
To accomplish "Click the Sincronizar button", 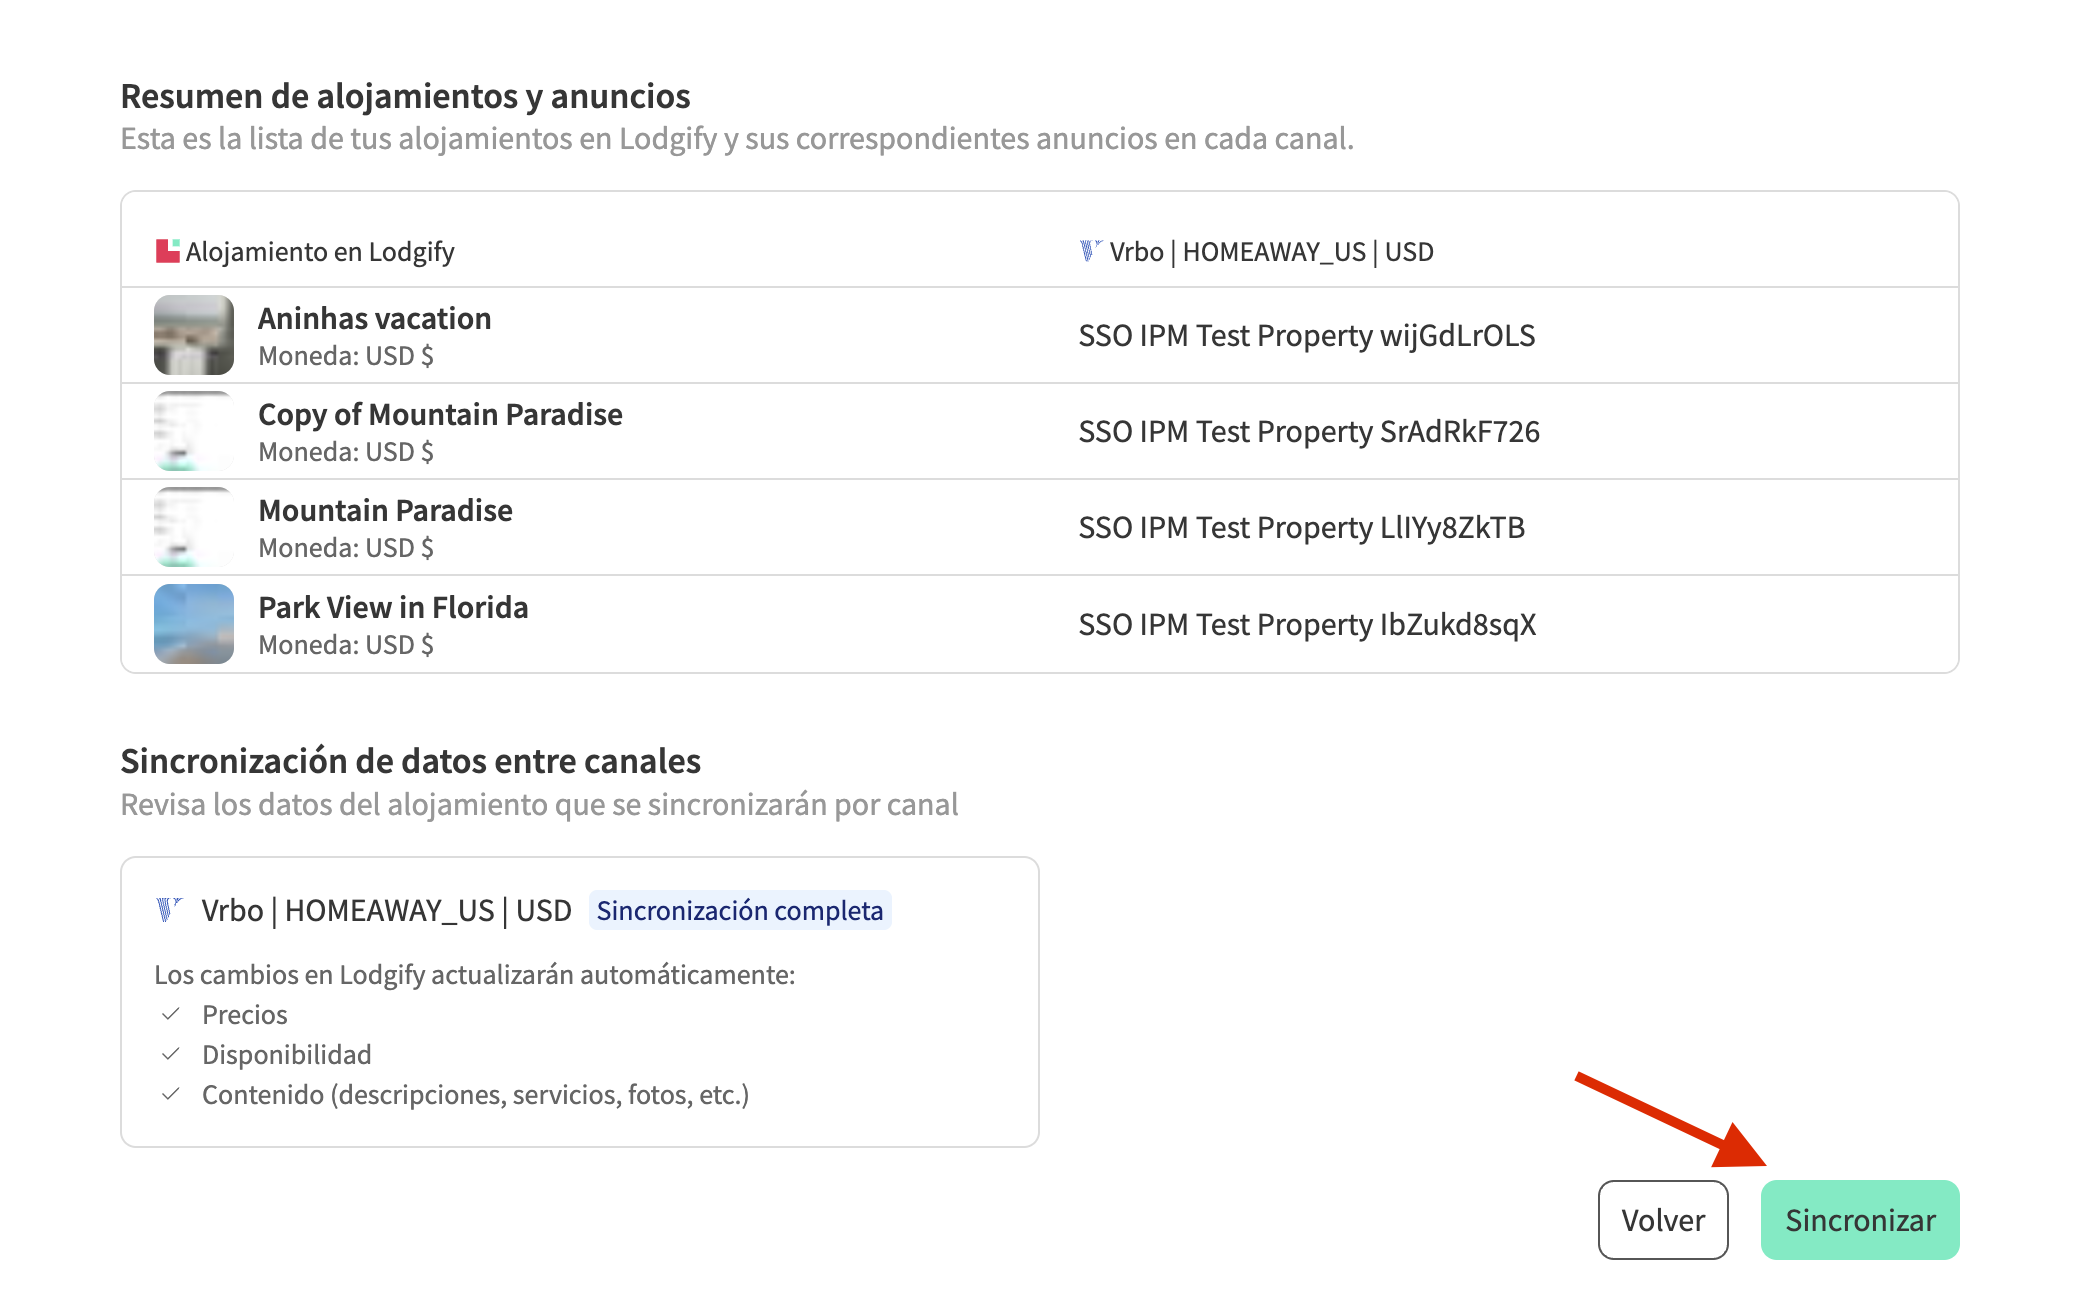I will pyautogui.click(x=1859, y=1220).
